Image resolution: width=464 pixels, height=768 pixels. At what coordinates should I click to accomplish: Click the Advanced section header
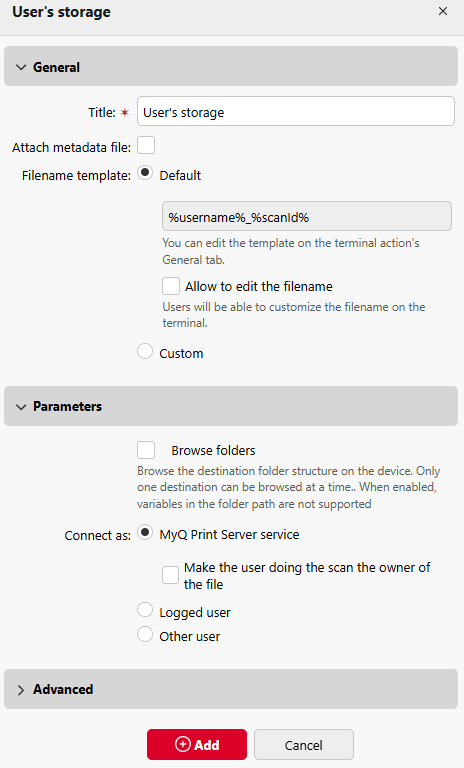click(x=231, y=690)
